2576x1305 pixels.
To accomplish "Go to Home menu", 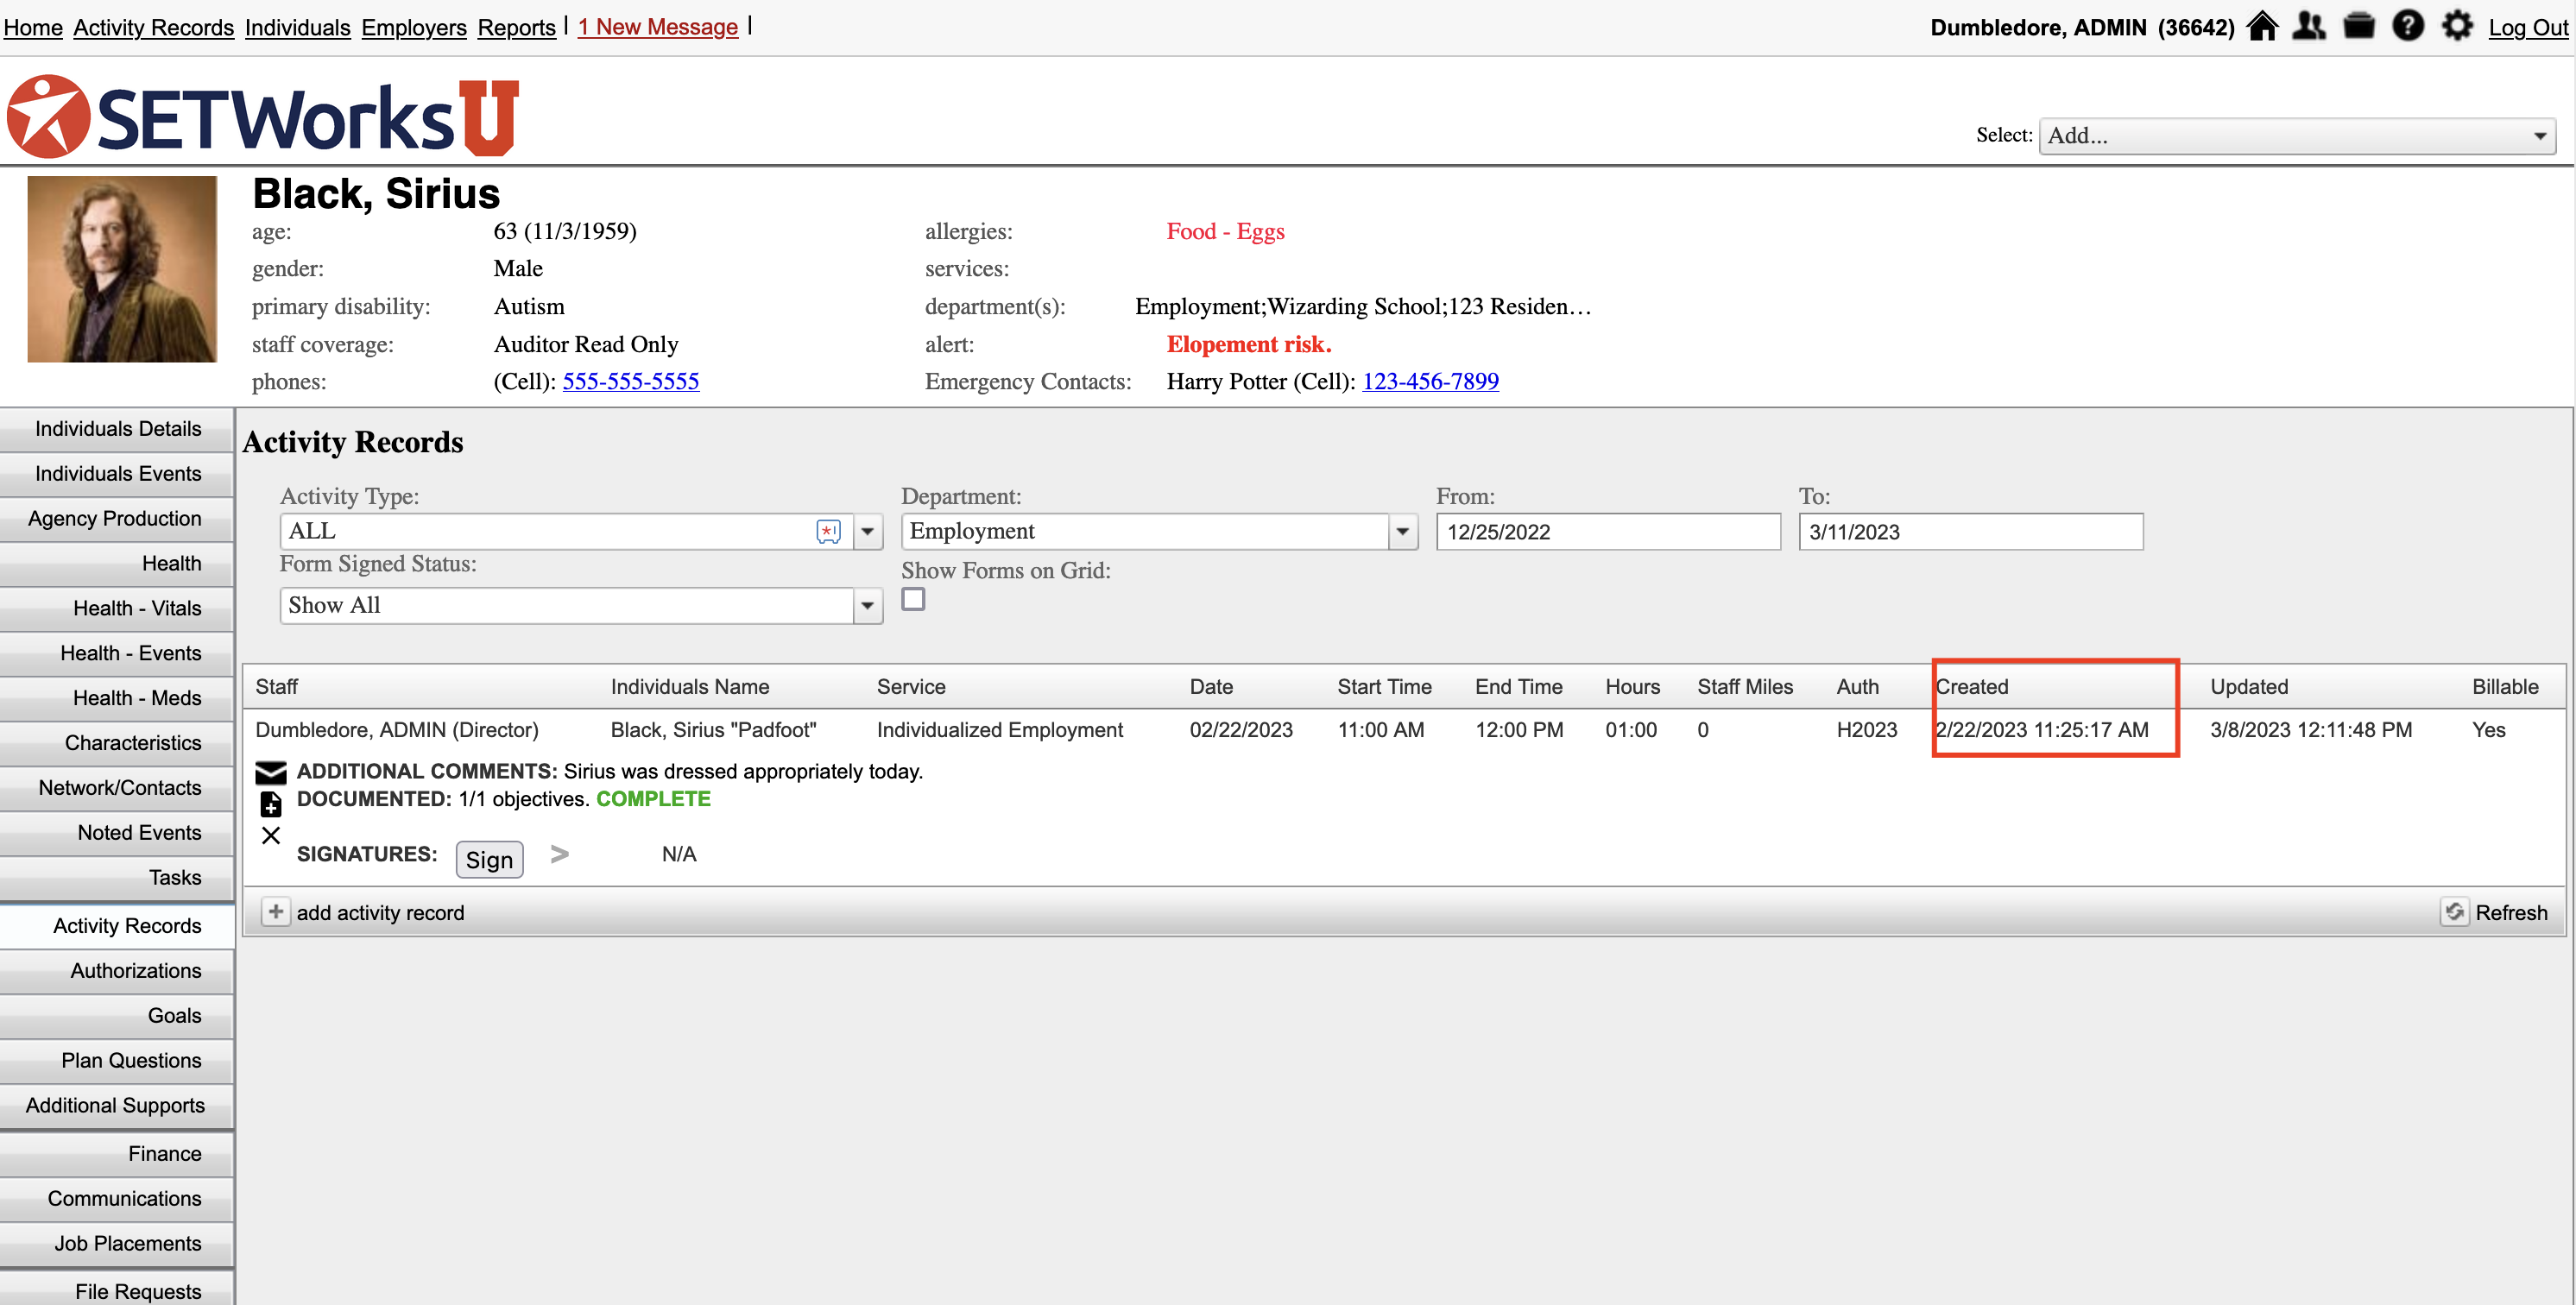I will coord(33,27).
